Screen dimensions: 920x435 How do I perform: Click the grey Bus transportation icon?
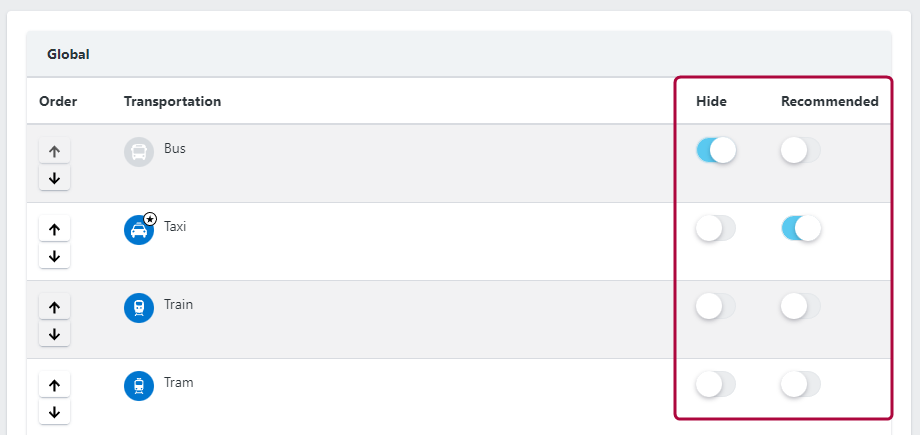tap(139, 152)
